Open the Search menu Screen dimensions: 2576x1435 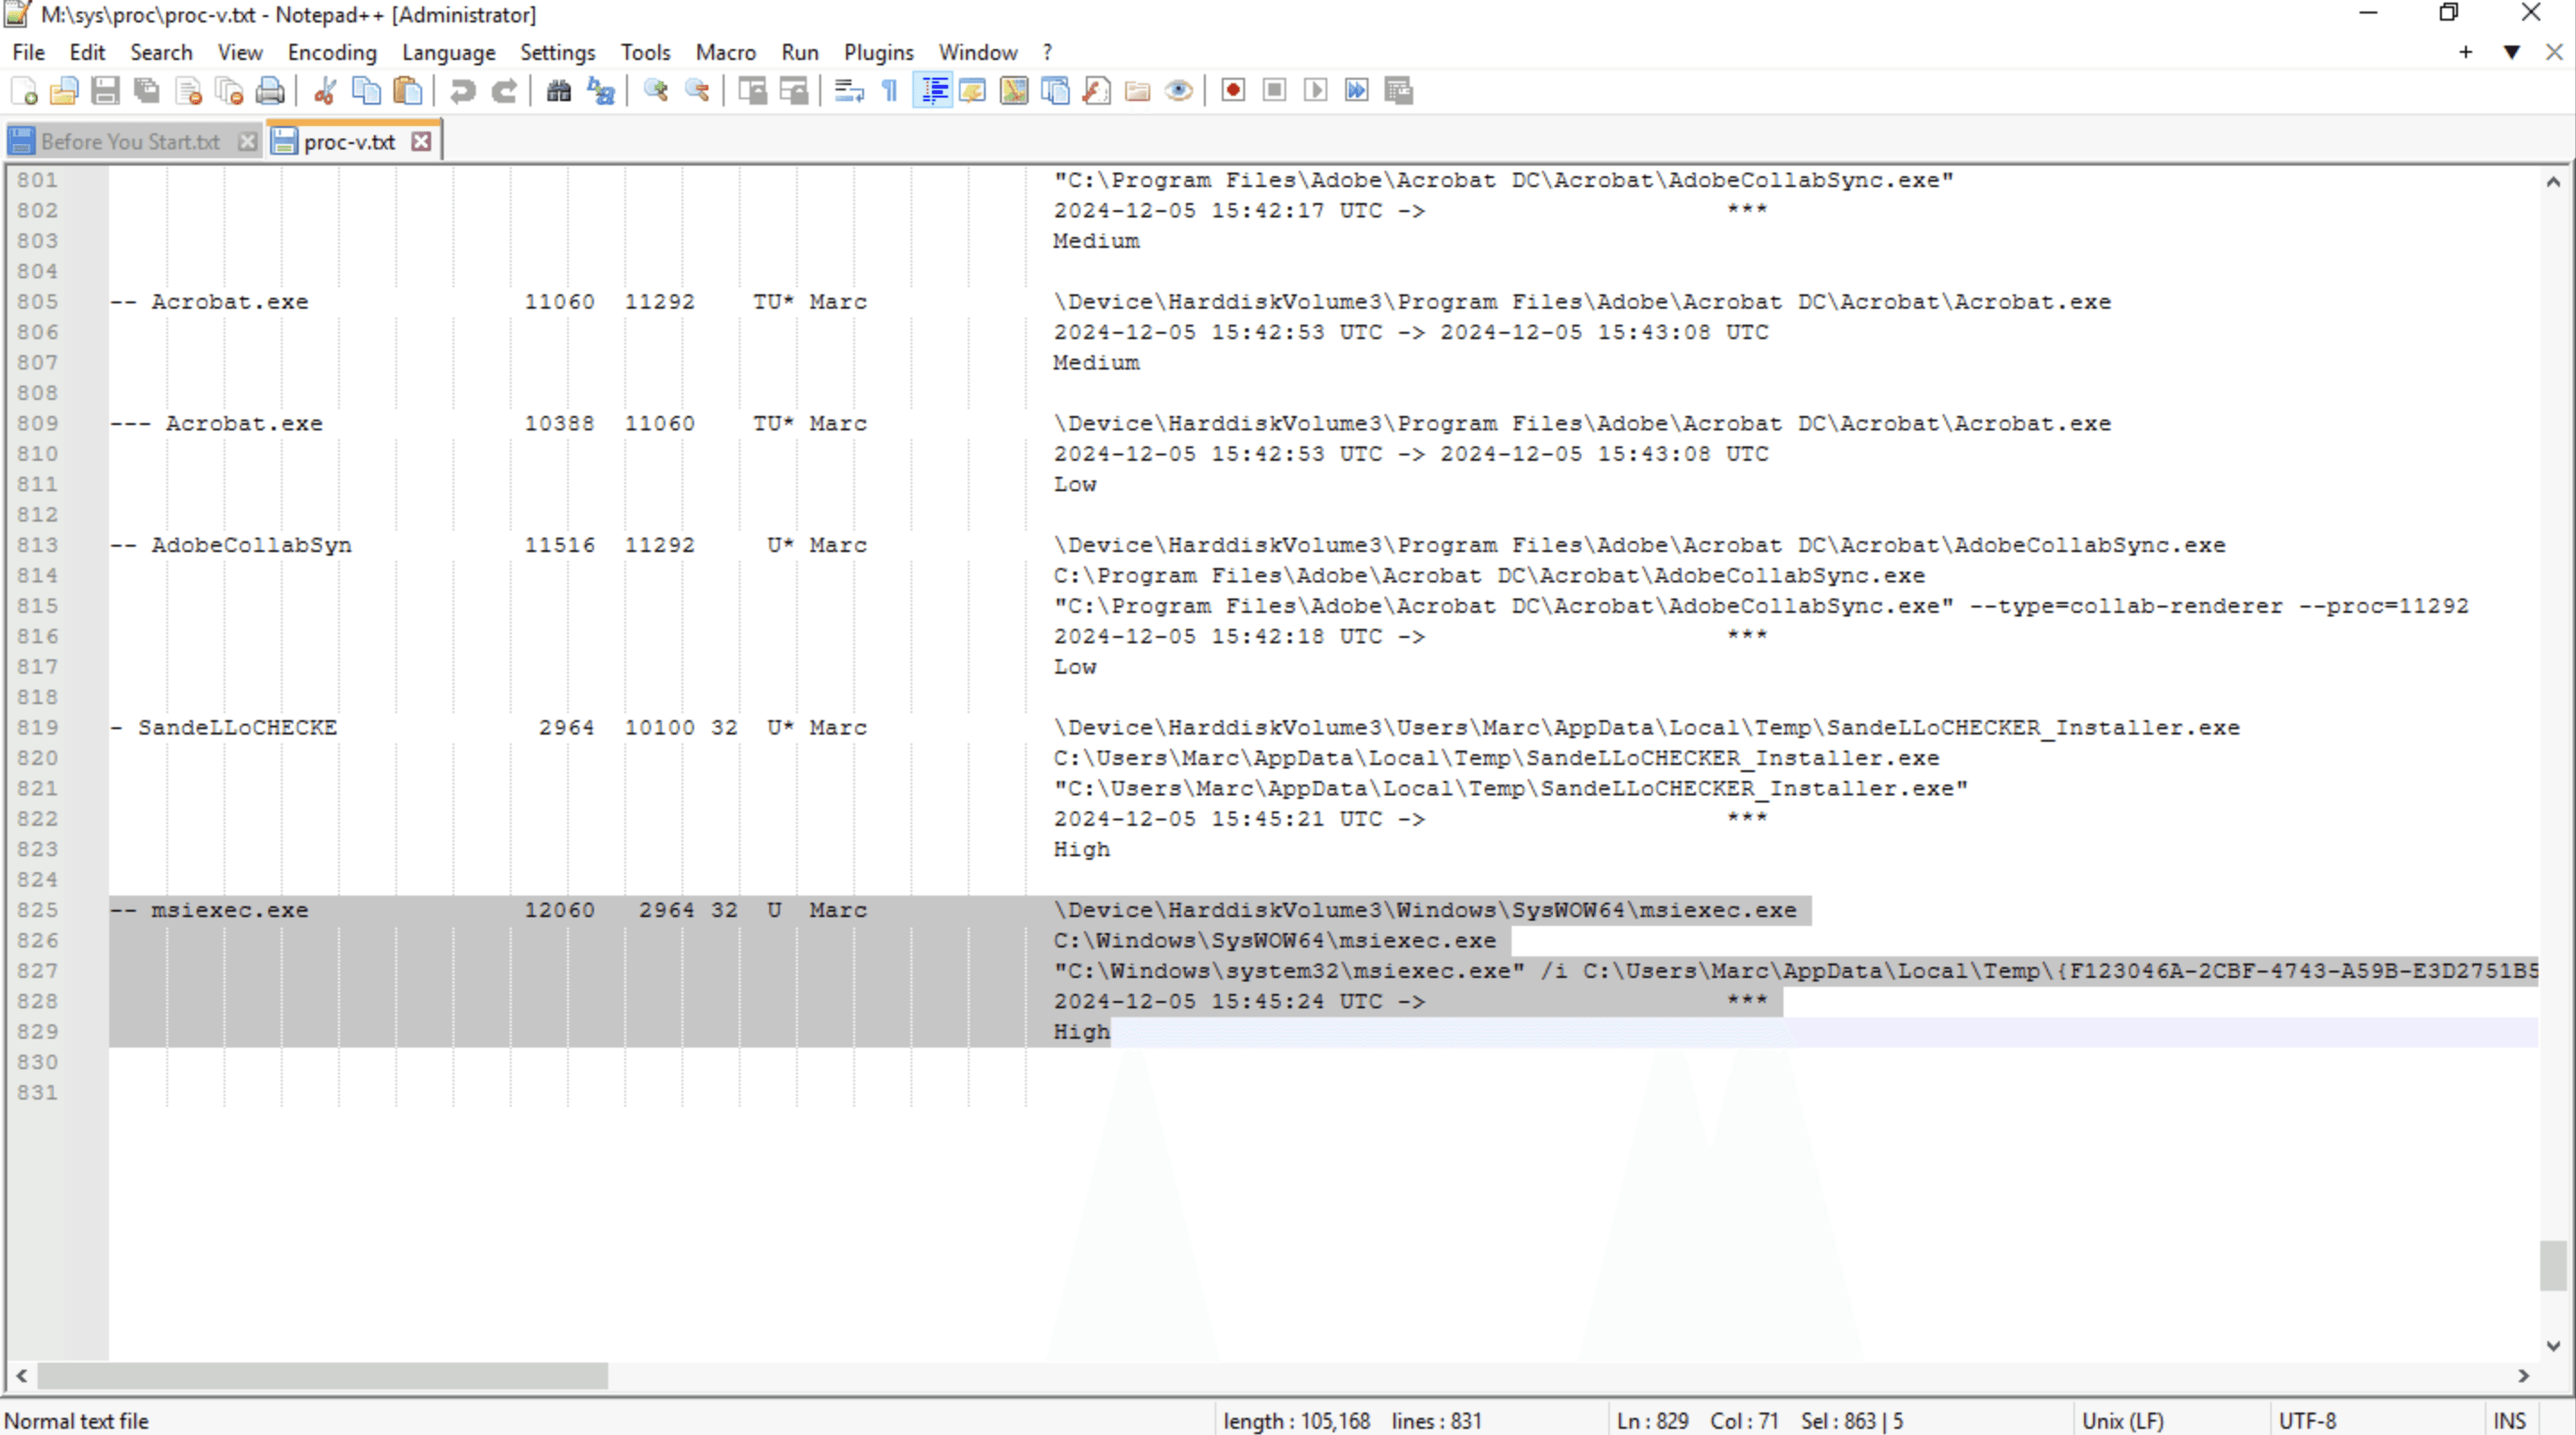(x=161, y=52)
